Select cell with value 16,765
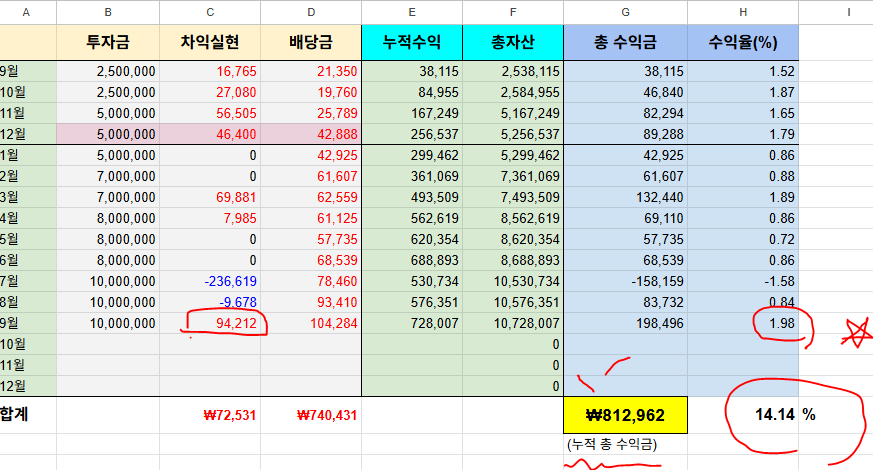873x470 pixels. 210,71
